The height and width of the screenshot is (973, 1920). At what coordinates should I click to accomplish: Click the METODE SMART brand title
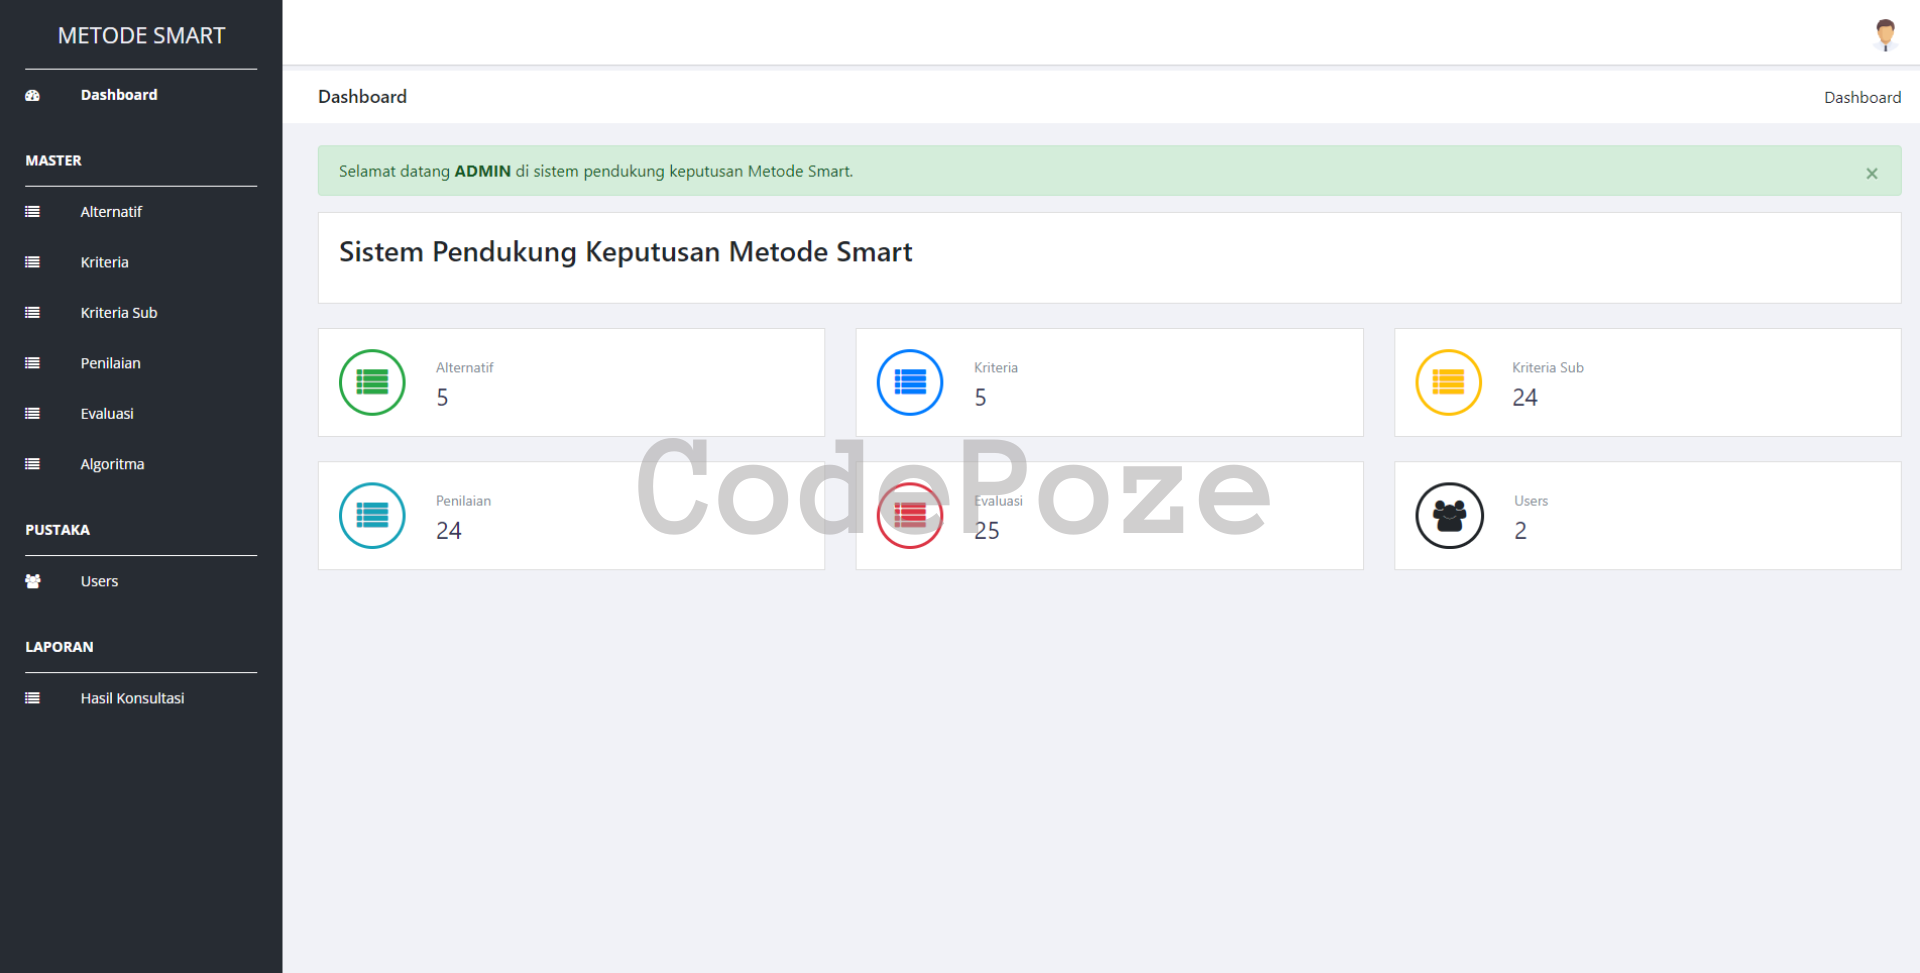pos(141,35)
